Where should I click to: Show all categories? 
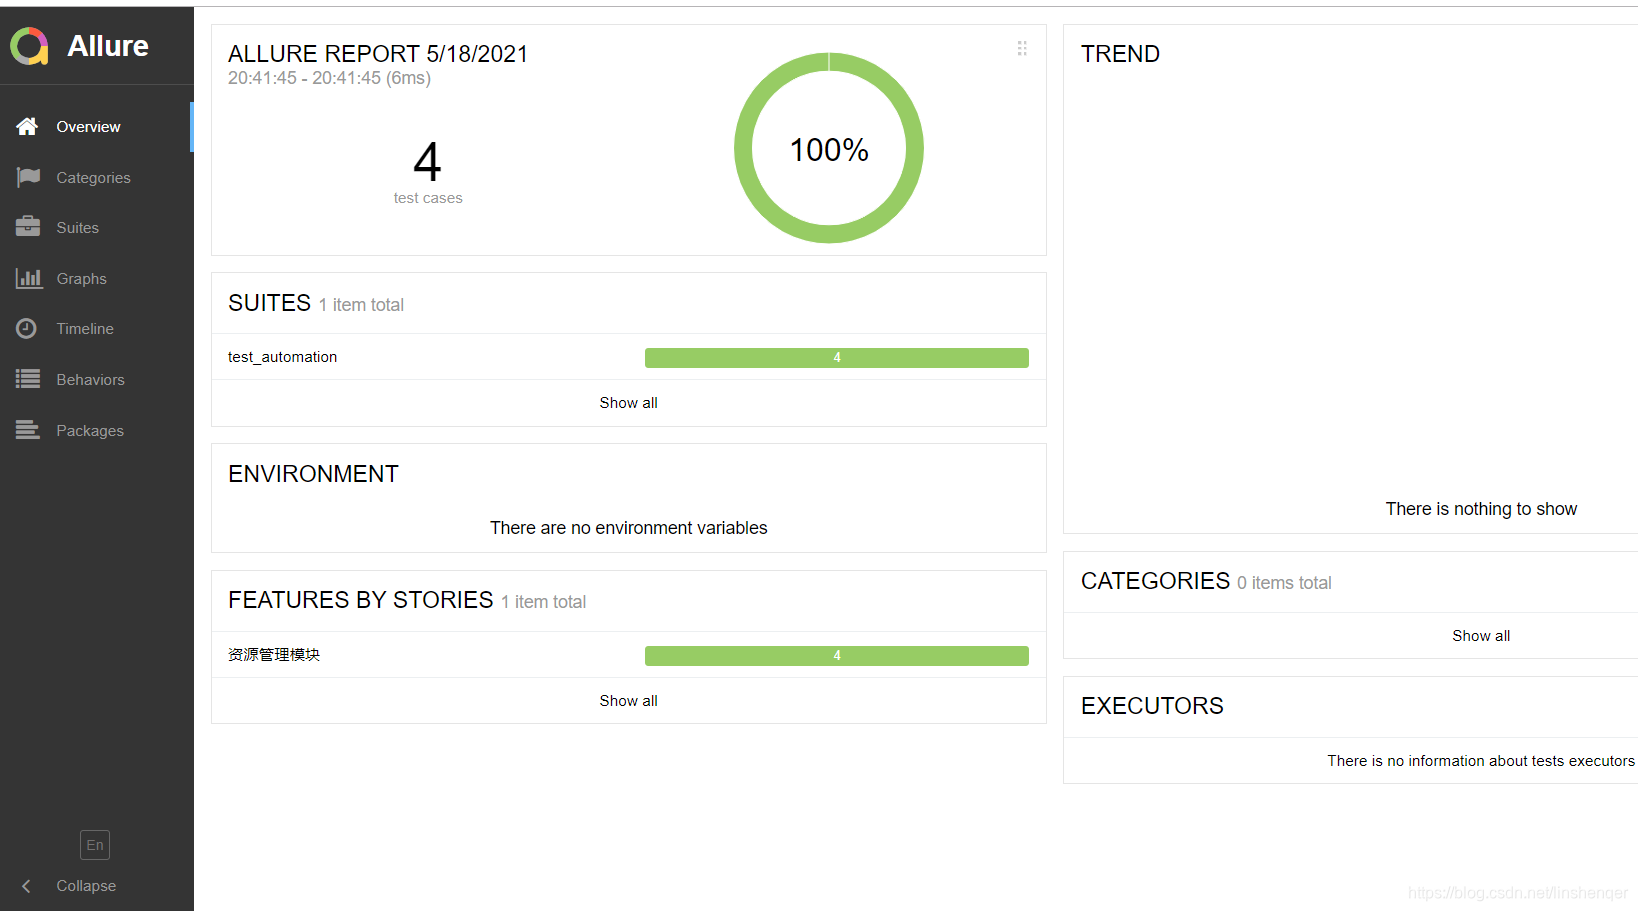[x=1481, y=636]
